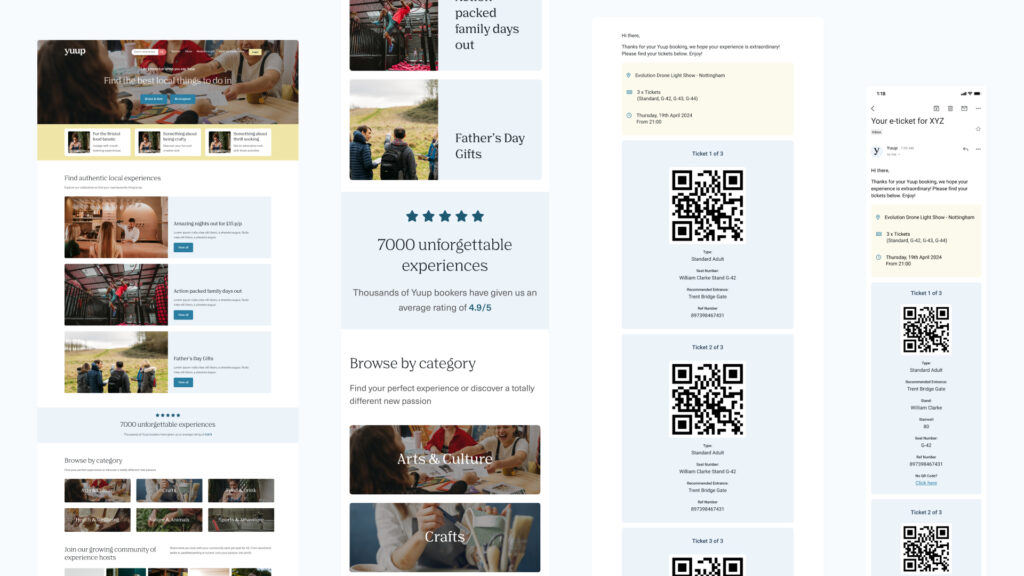This screenshot has height=576, width=1024.
Task: Click the blue button on the desktop 'Father's Day Gifts' card
Action: click(x=183, y=382)
